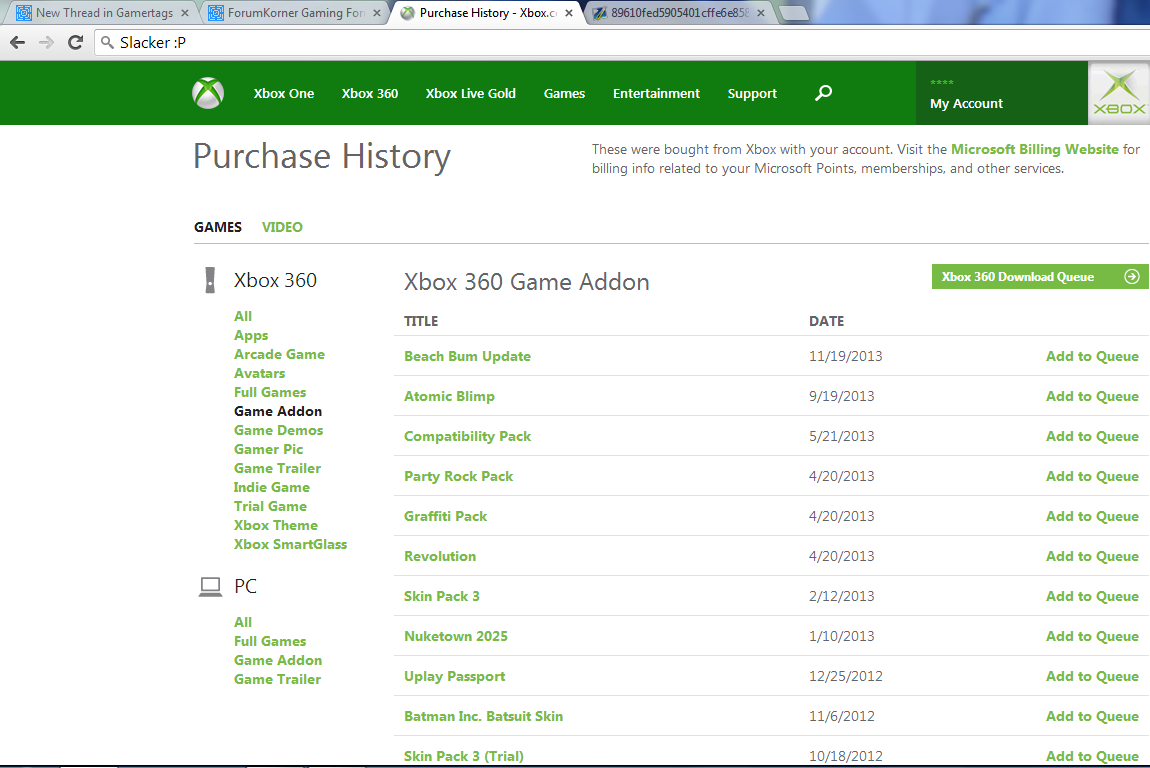Filter PC section by Full Games
Screen dimensions: 1150x768
point(270,641)
